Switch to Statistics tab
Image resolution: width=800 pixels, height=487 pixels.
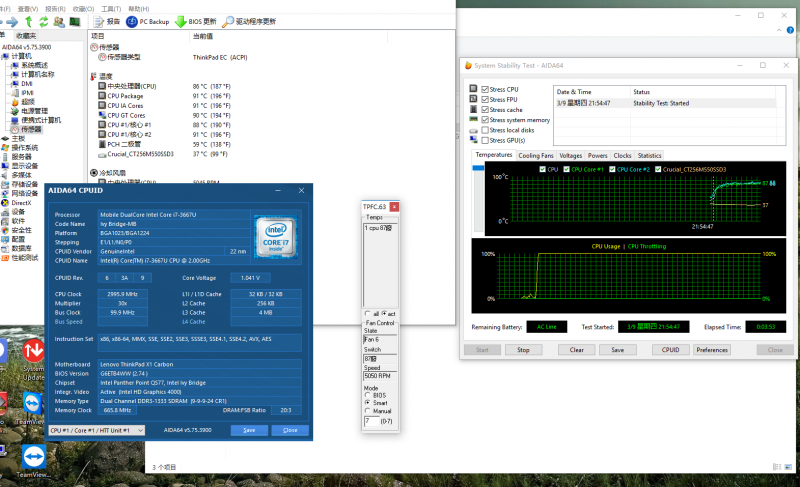(x=649, y=156)
